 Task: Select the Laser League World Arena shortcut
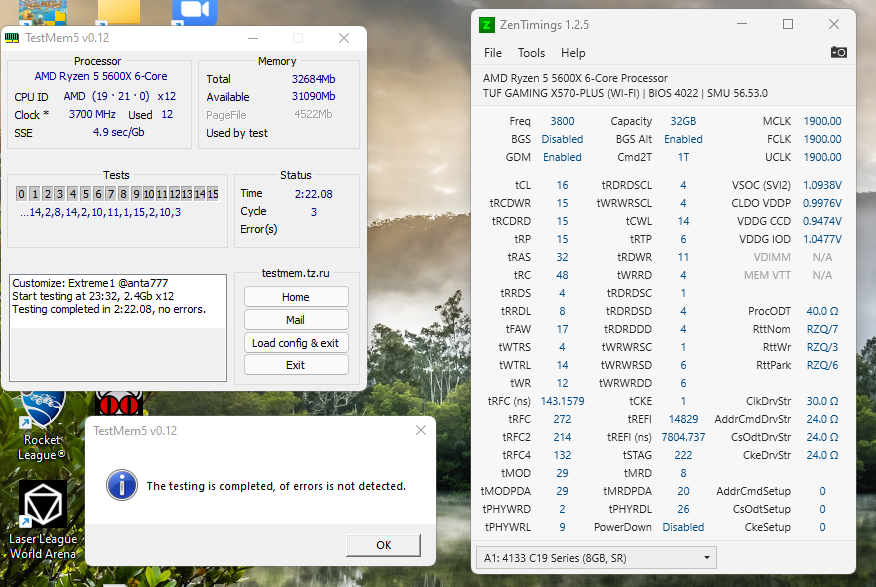tap(43, 521)
